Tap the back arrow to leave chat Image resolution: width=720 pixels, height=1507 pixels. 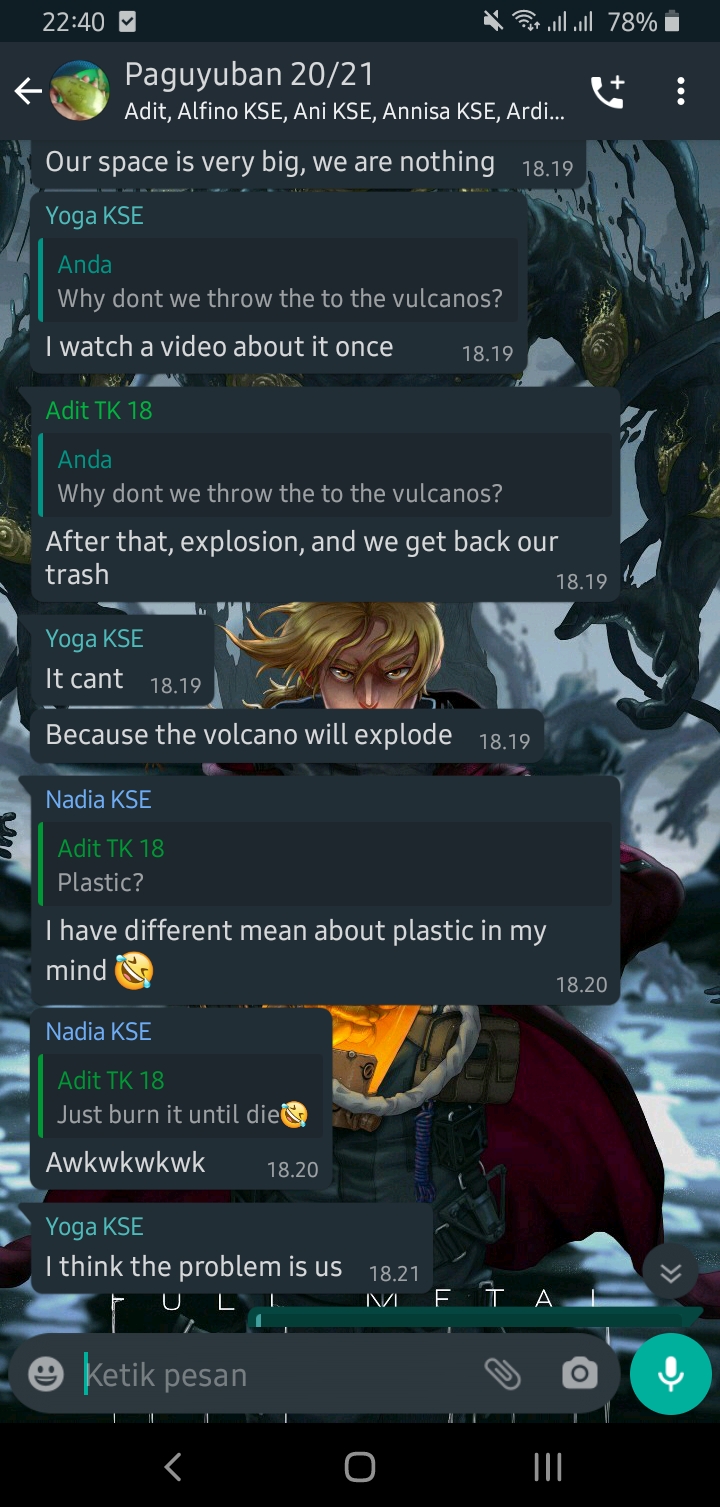pos(27,92)
